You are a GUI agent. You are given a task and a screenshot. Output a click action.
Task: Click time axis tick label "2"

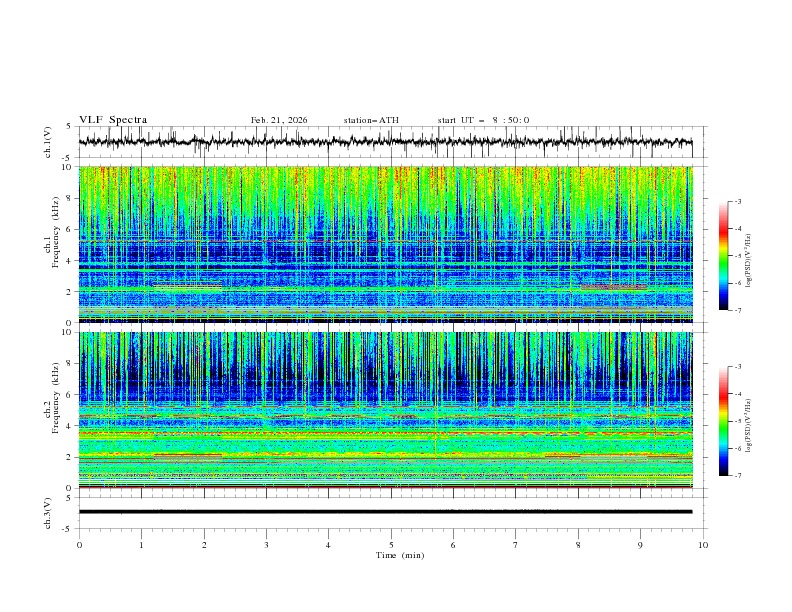tap(204, 545)
